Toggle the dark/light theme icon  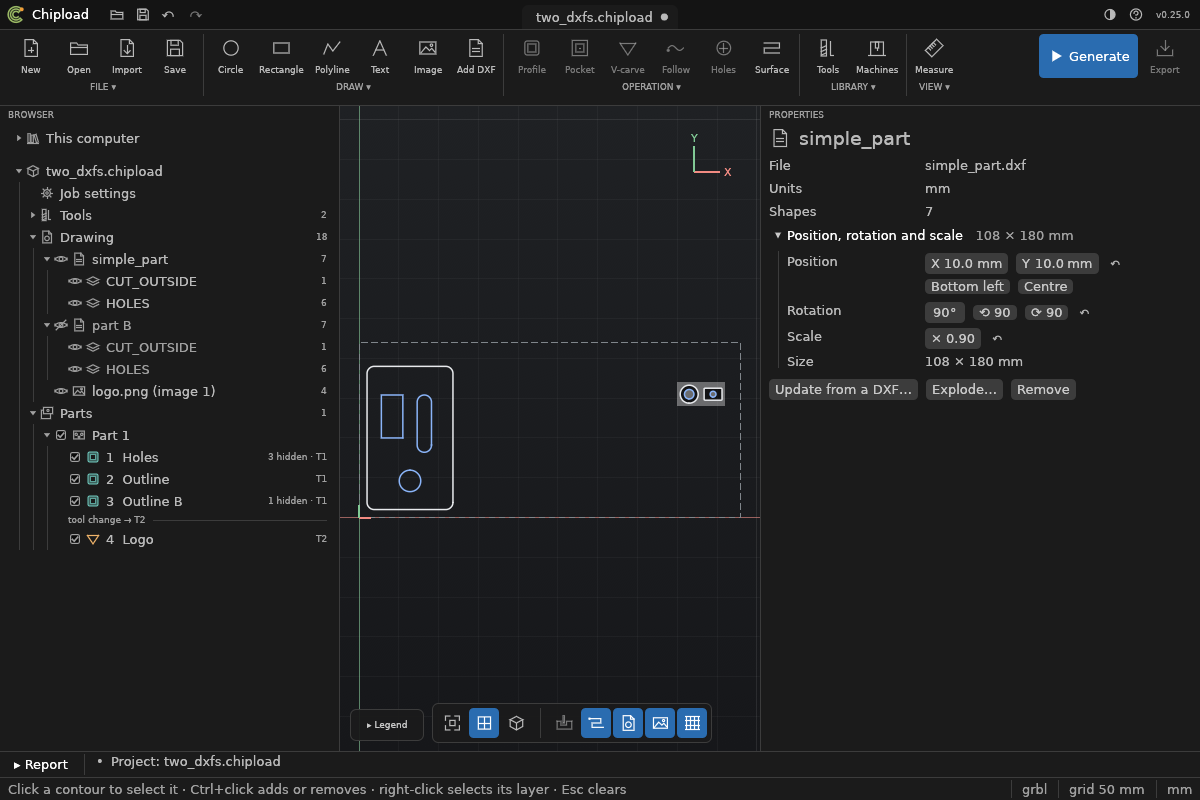pyautogui.click(x=1110, y=15)
